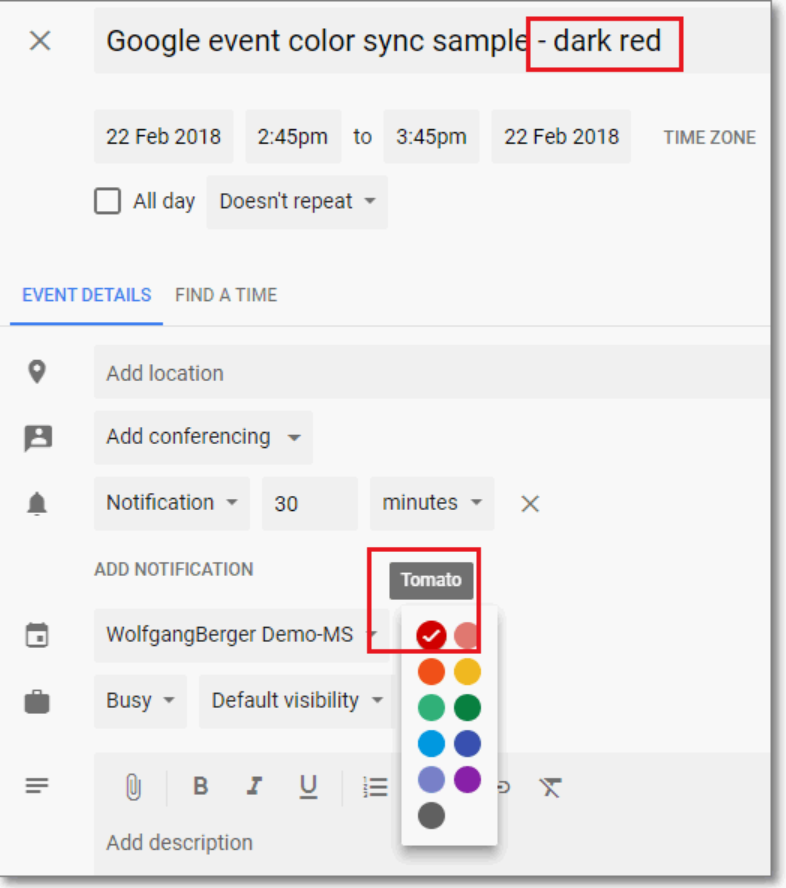This screenshot has height=888, width=786.
Task: Attach a file with paperclip icon
Action: (x=133, y=787)
